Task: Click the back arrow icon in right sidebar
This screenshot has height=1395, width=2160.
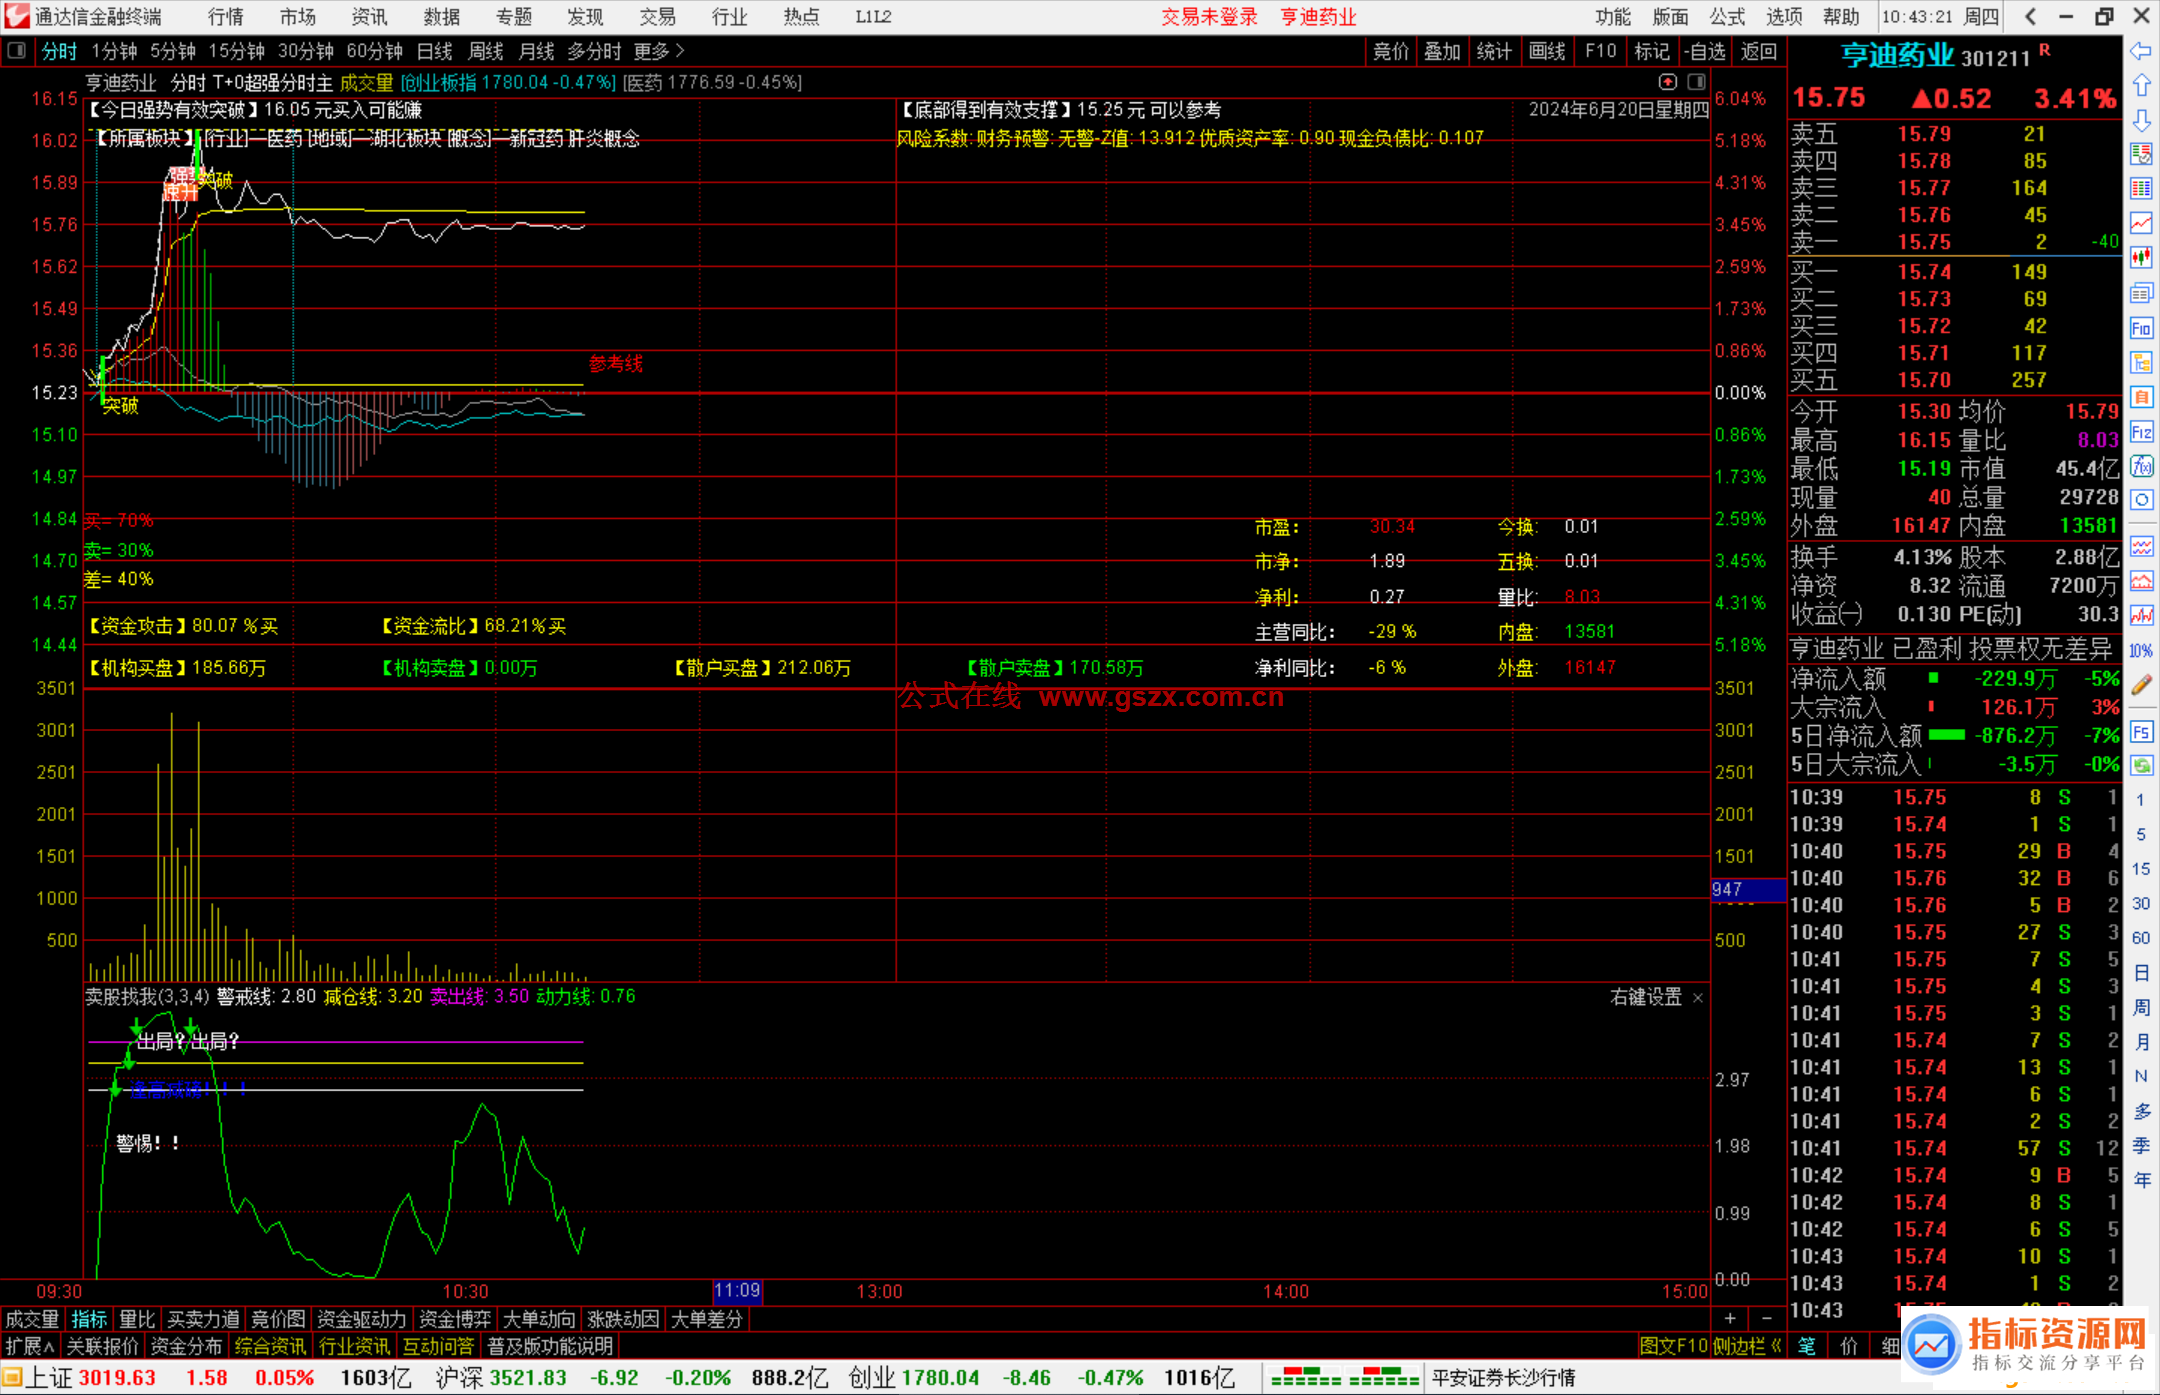Action: tap(2141, 51)
